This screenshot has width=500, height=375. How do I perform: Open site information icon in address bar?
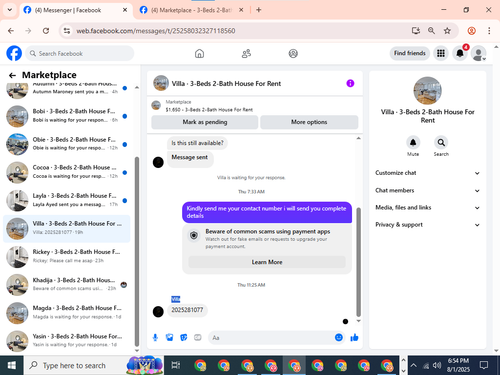[67, 31]
